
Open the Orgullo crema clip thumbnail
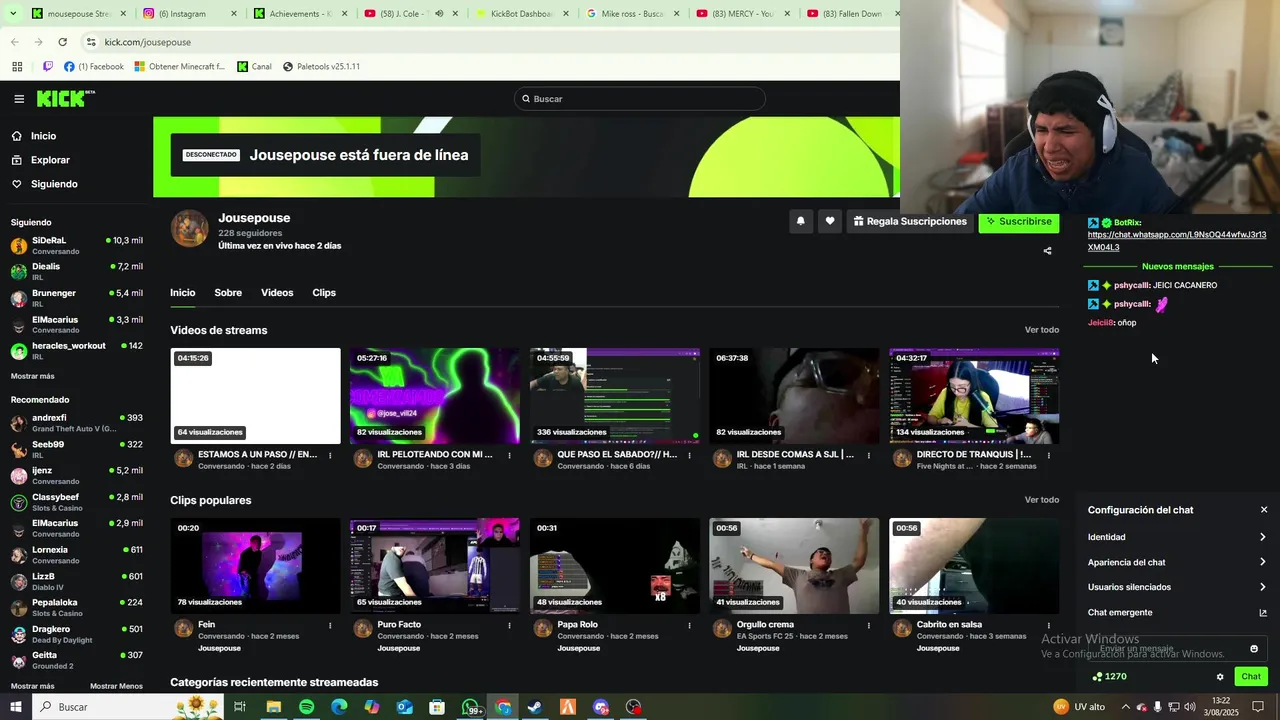pyautogui.click(x=794, y=566)
